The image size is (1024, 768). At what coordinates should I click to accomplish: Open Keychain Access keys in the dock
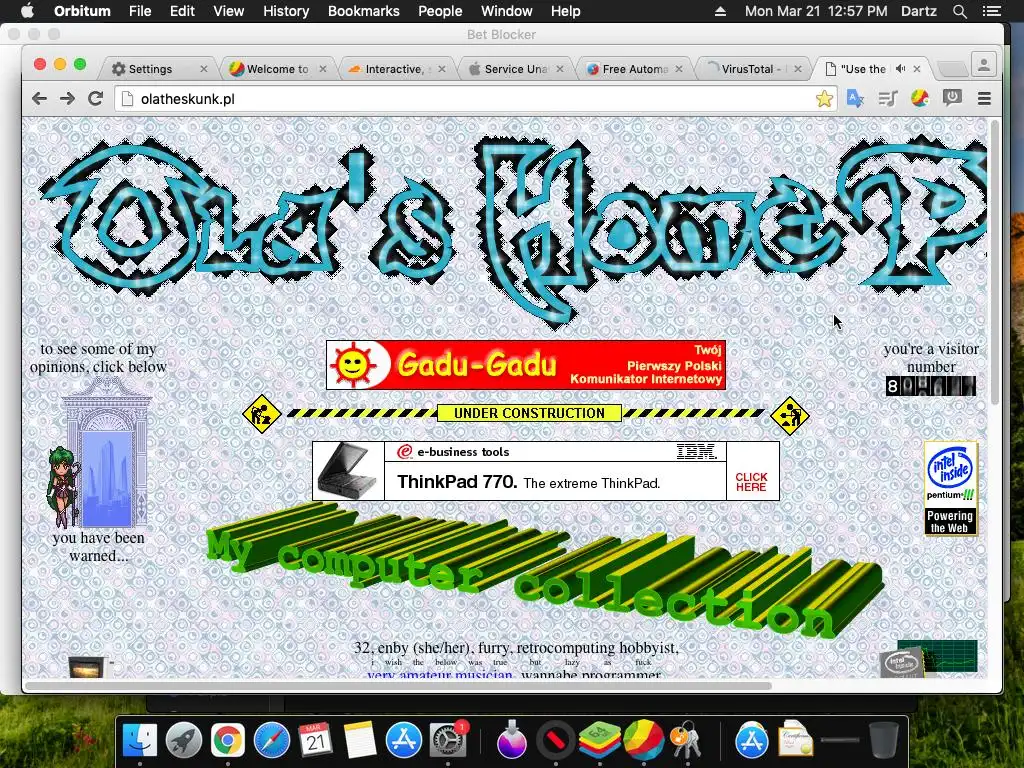pos(686,741)
